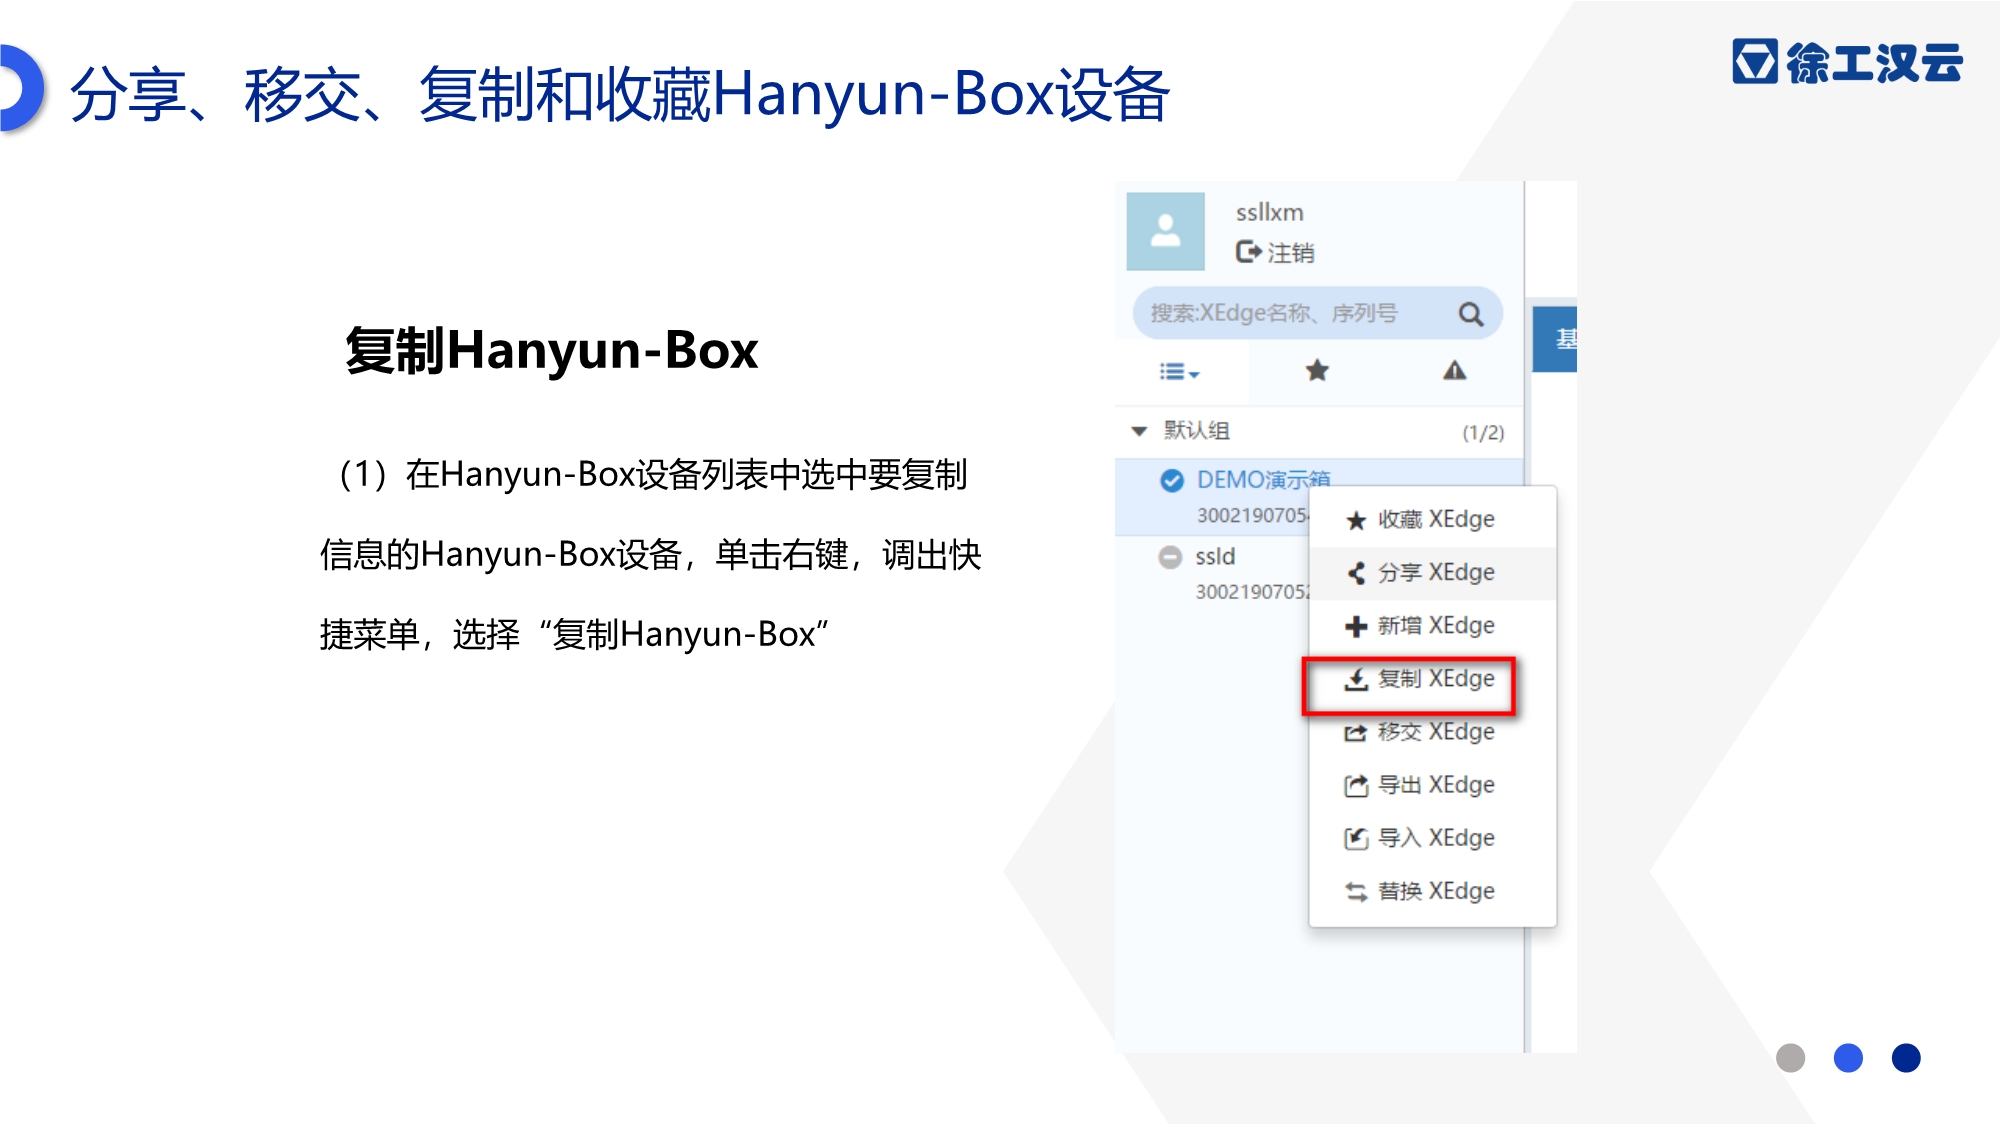The image size is (2000, 1125).
Task: Click the (1/2) count of 默认组
Action: 1483,432
